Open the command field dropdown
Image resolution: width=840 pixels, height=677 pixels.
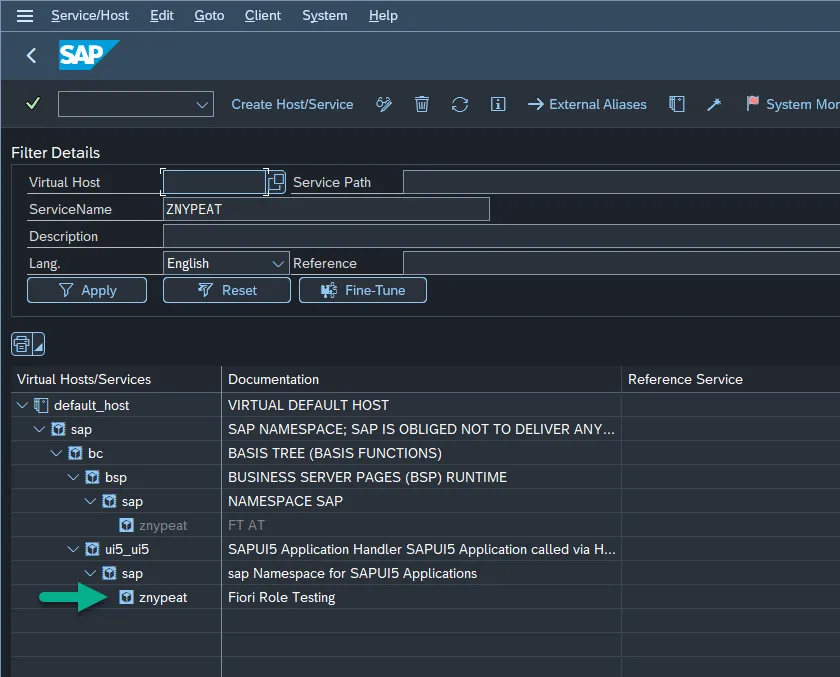pyautogui.click(x=202, y=104)
